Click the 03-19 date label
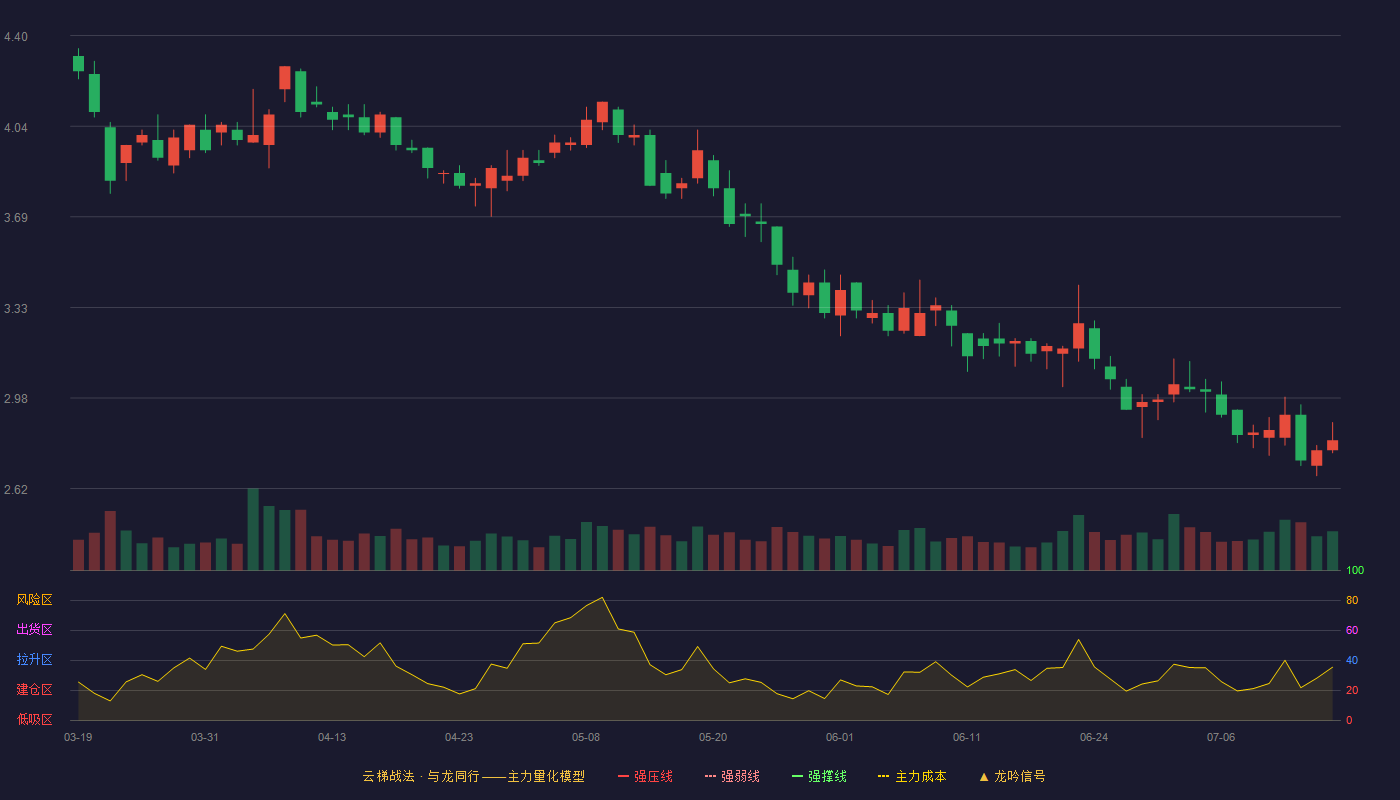 (x=78, y=737)
